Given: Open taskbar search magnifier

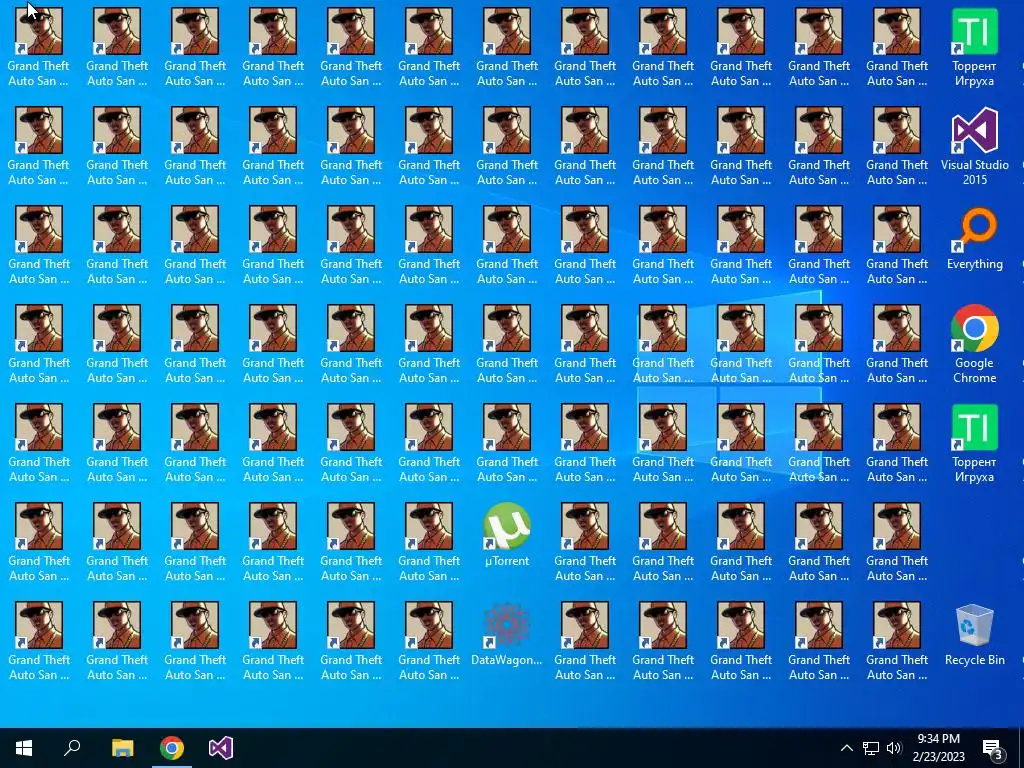Looking at the screenshot, I should [72, 748].
